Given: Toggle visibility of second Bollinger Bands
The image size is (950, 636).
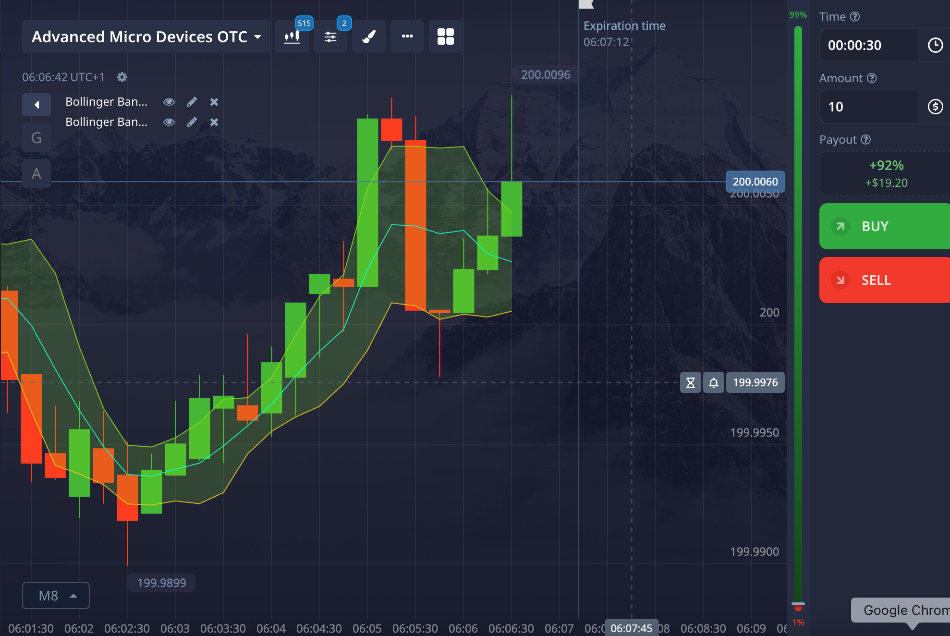Looking at the screenshot, I should pyautogui.click(x=169, y=122).
